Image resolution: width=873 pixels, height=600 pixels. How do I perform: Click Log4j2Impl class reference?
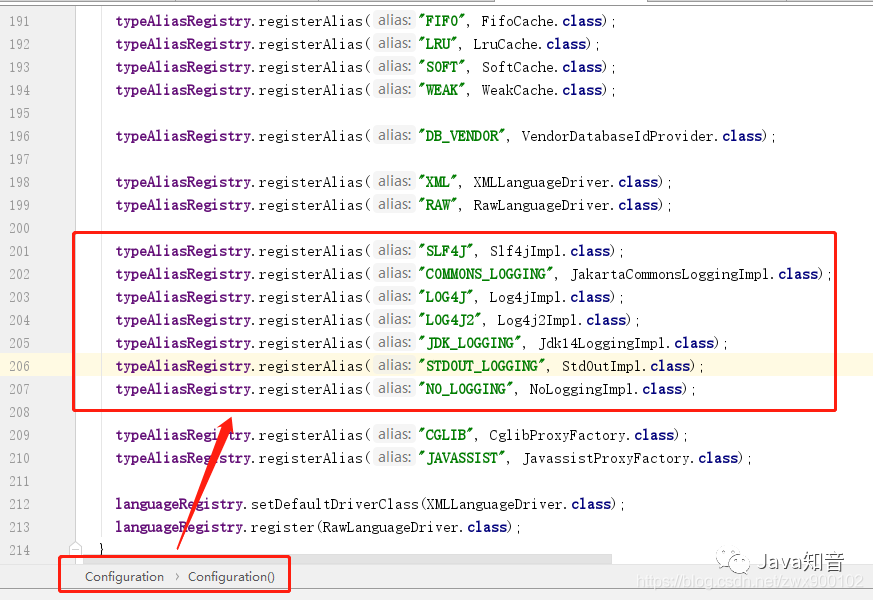coord(537,320)
